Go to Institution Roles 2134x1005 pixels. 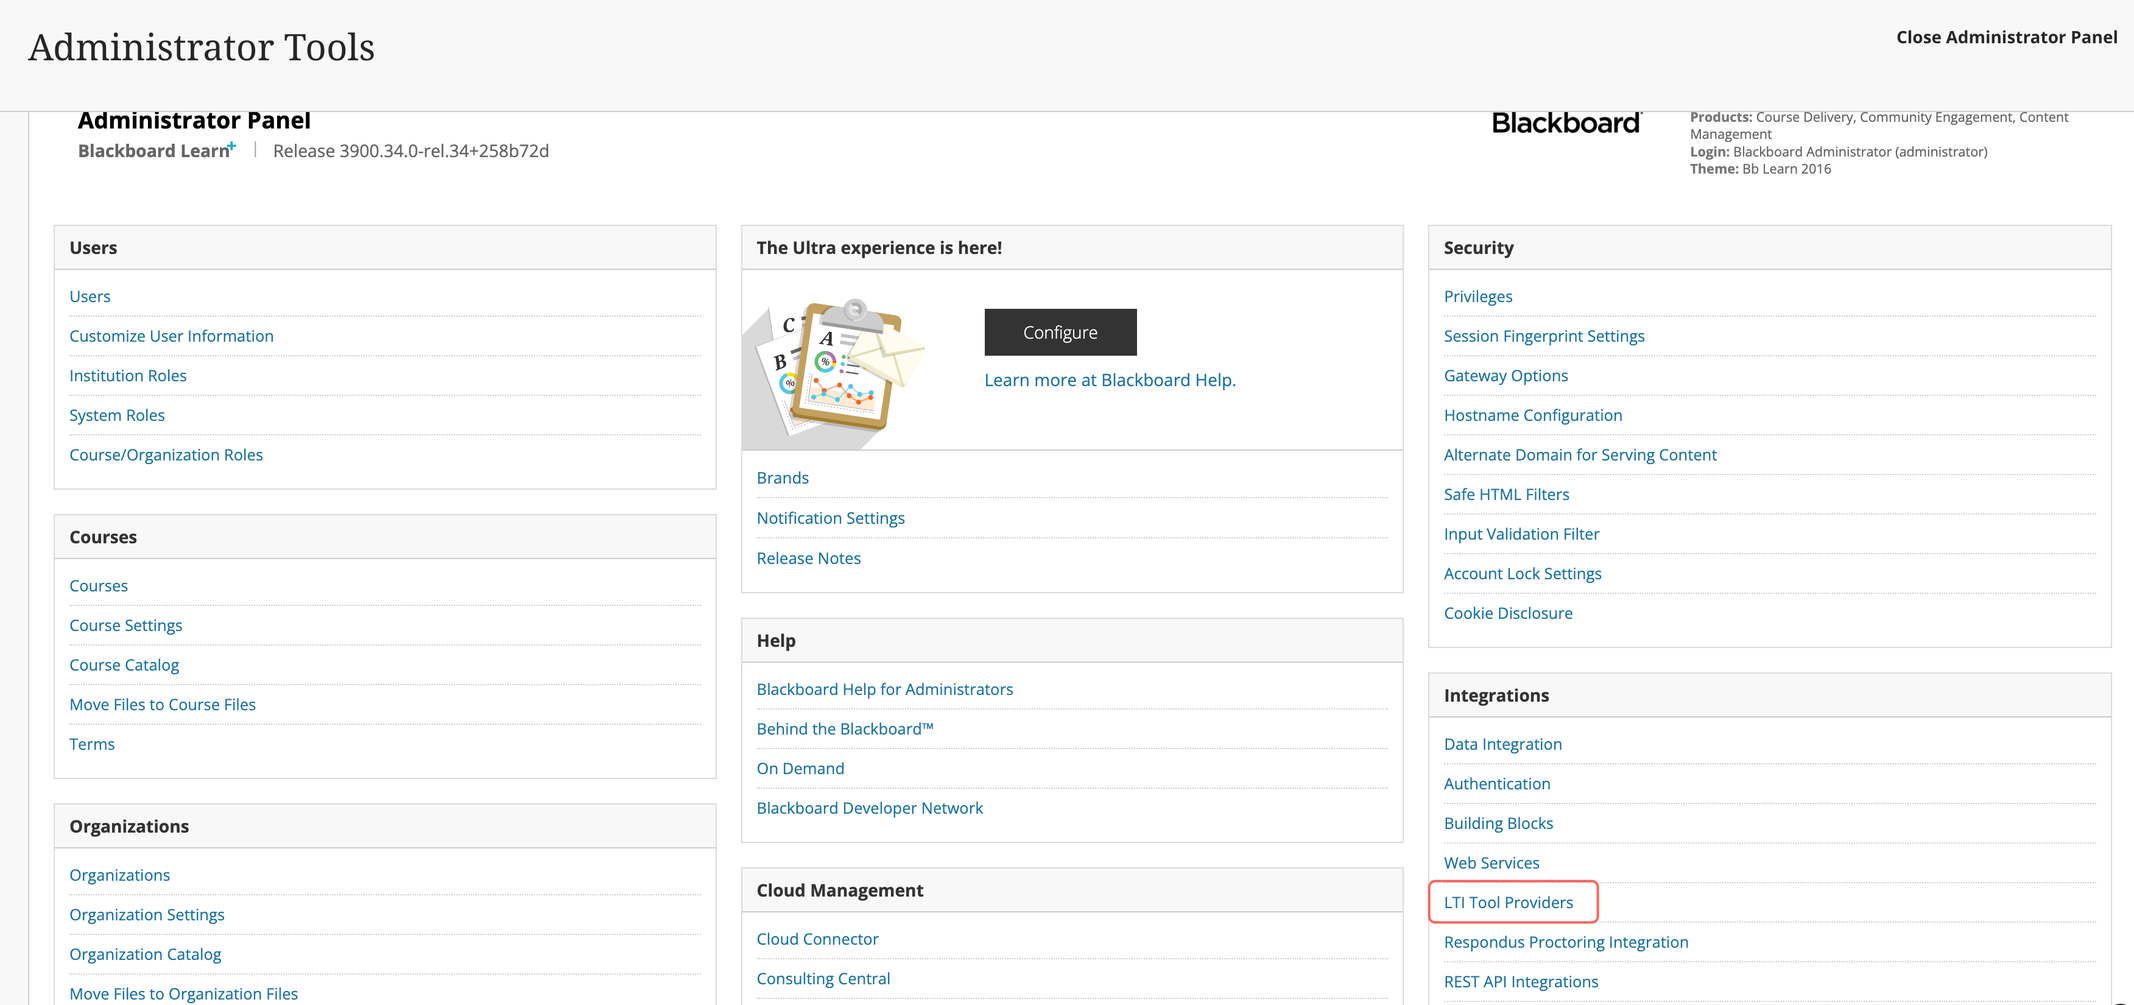[x=128, y=375]
